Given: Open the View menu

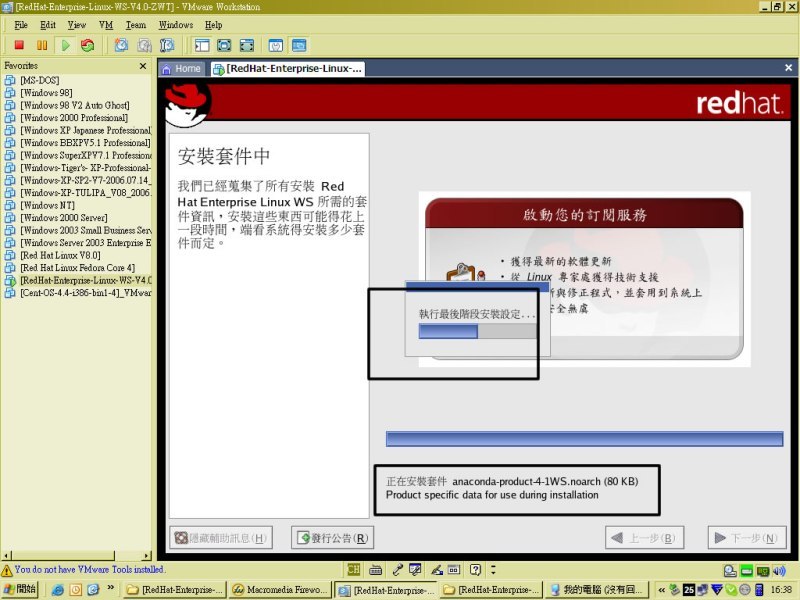Looking at the screenshot, I should click(x=77, y=25).
